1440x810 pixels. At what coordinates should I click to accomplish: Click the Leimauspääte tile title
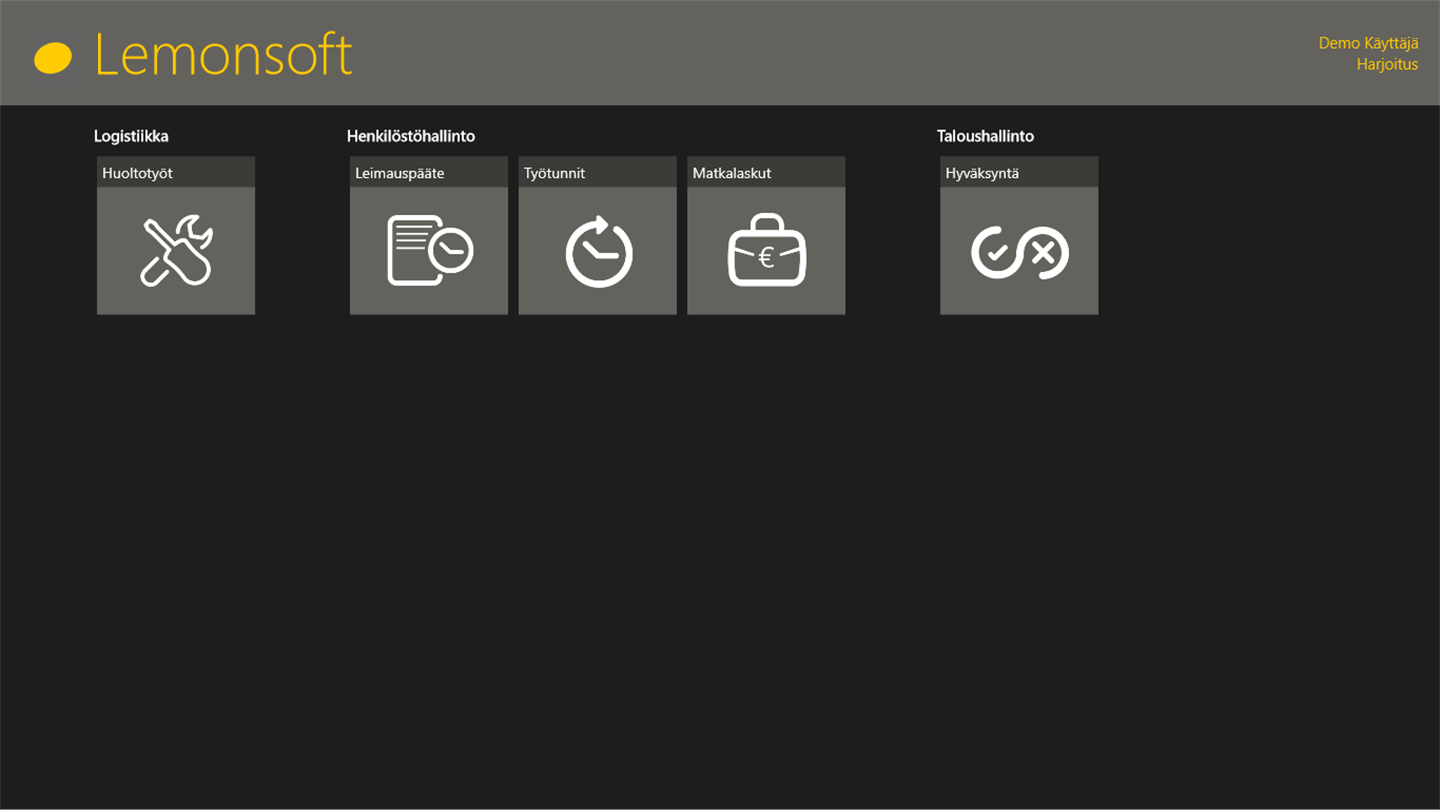[400, 173]
